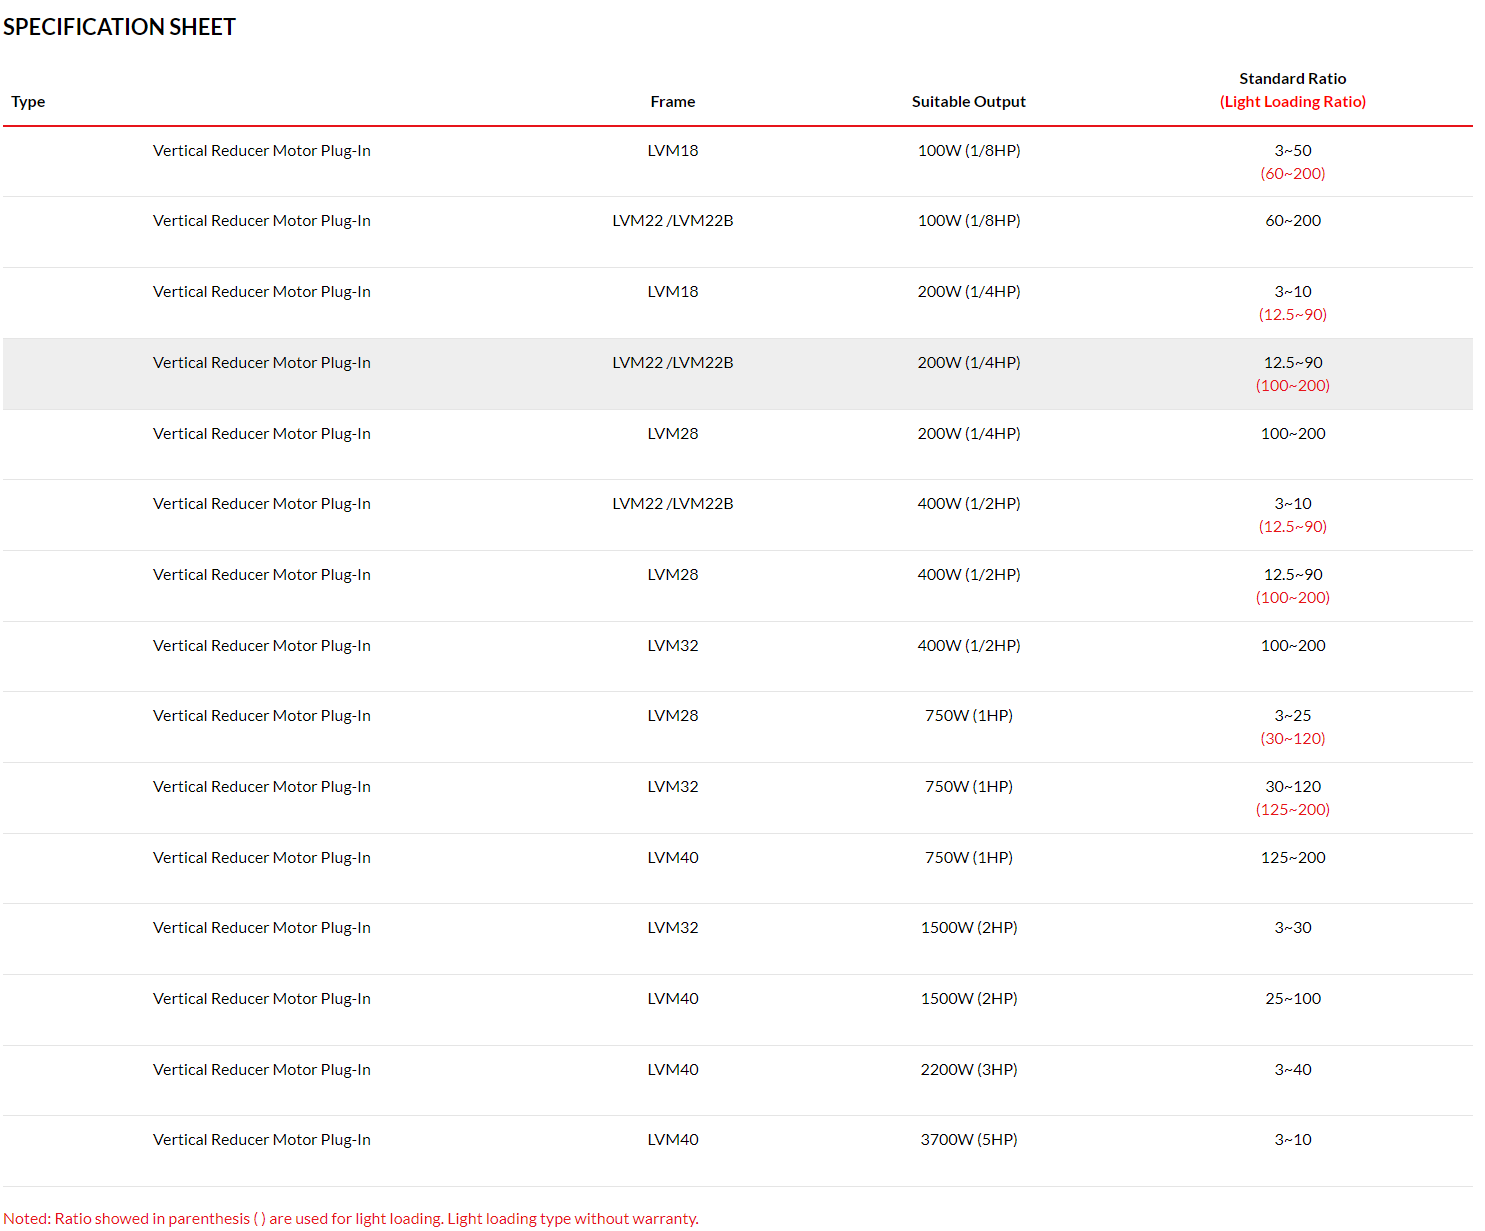The width and height of the screenshot is (1485, 1231).
Task: Select the LVM40 frame cell in the 1500W row
Action: (673, 999)
